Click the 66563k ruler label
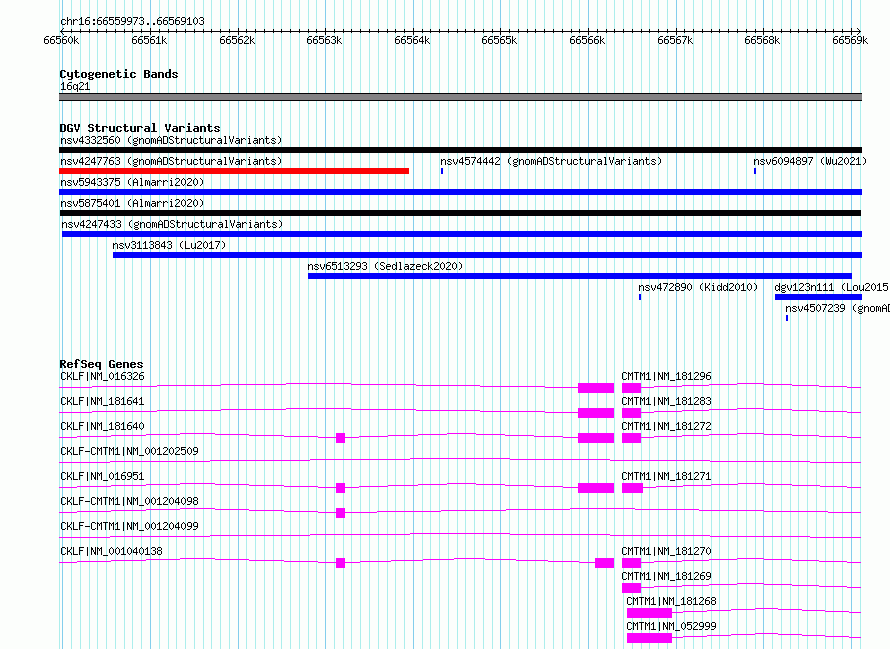890x649 pixels. [x=324, y=40]
